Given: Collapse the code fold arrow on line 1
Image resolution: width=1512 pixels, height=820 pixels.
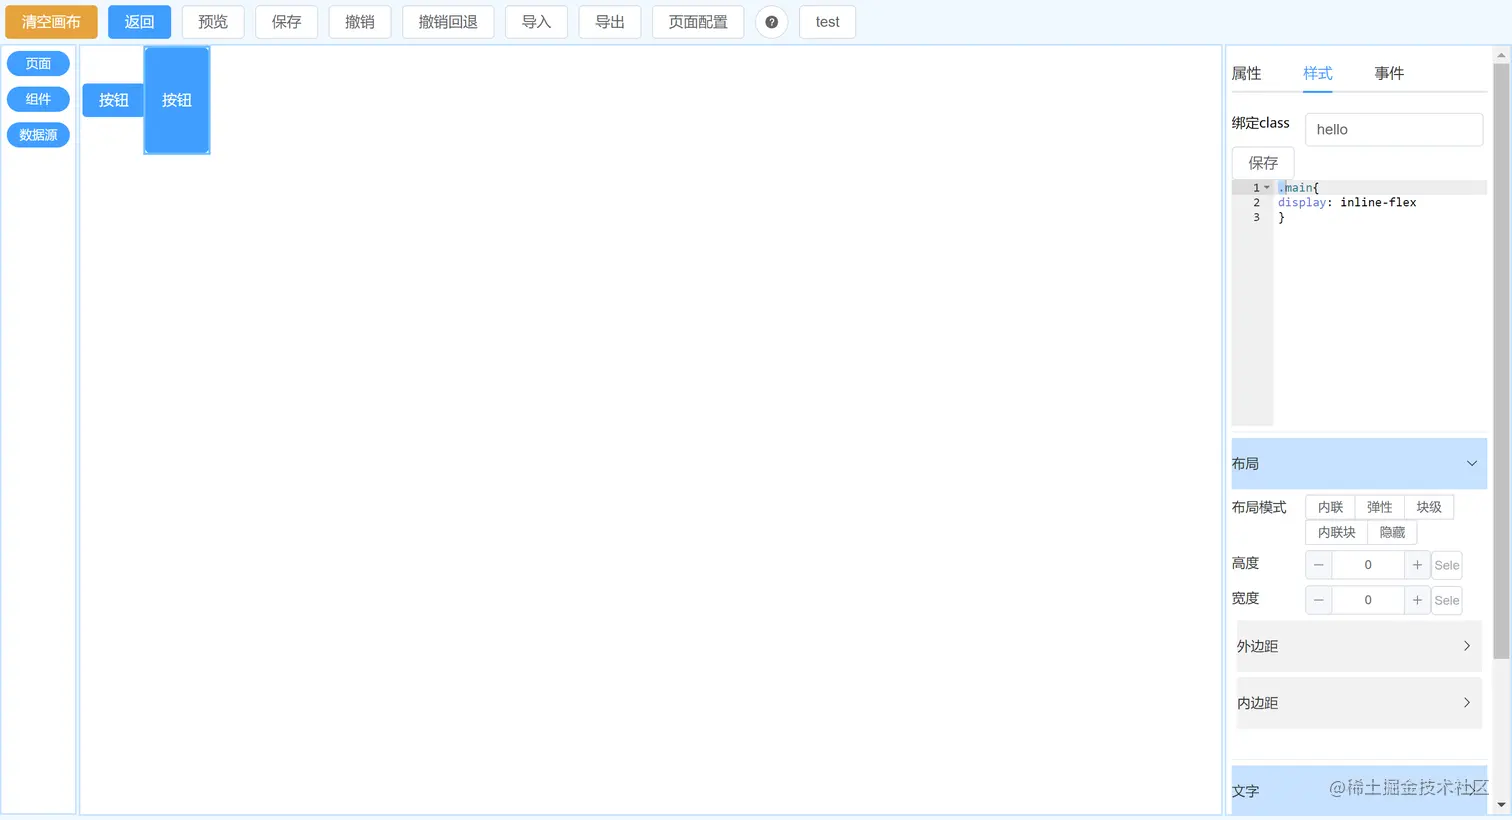Looking at the screenshot, I should tap(1267, 187).
